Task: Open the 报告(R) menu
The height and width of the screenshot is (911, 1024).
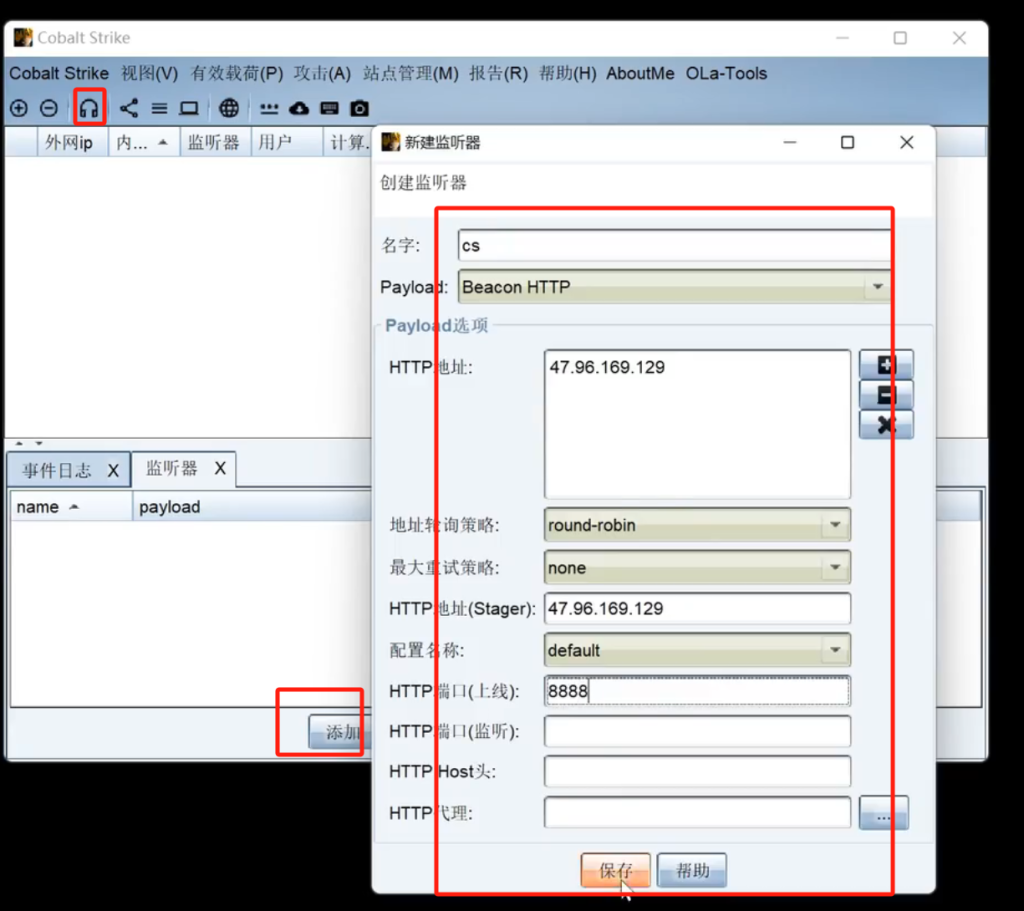Action: pos(498,73)
